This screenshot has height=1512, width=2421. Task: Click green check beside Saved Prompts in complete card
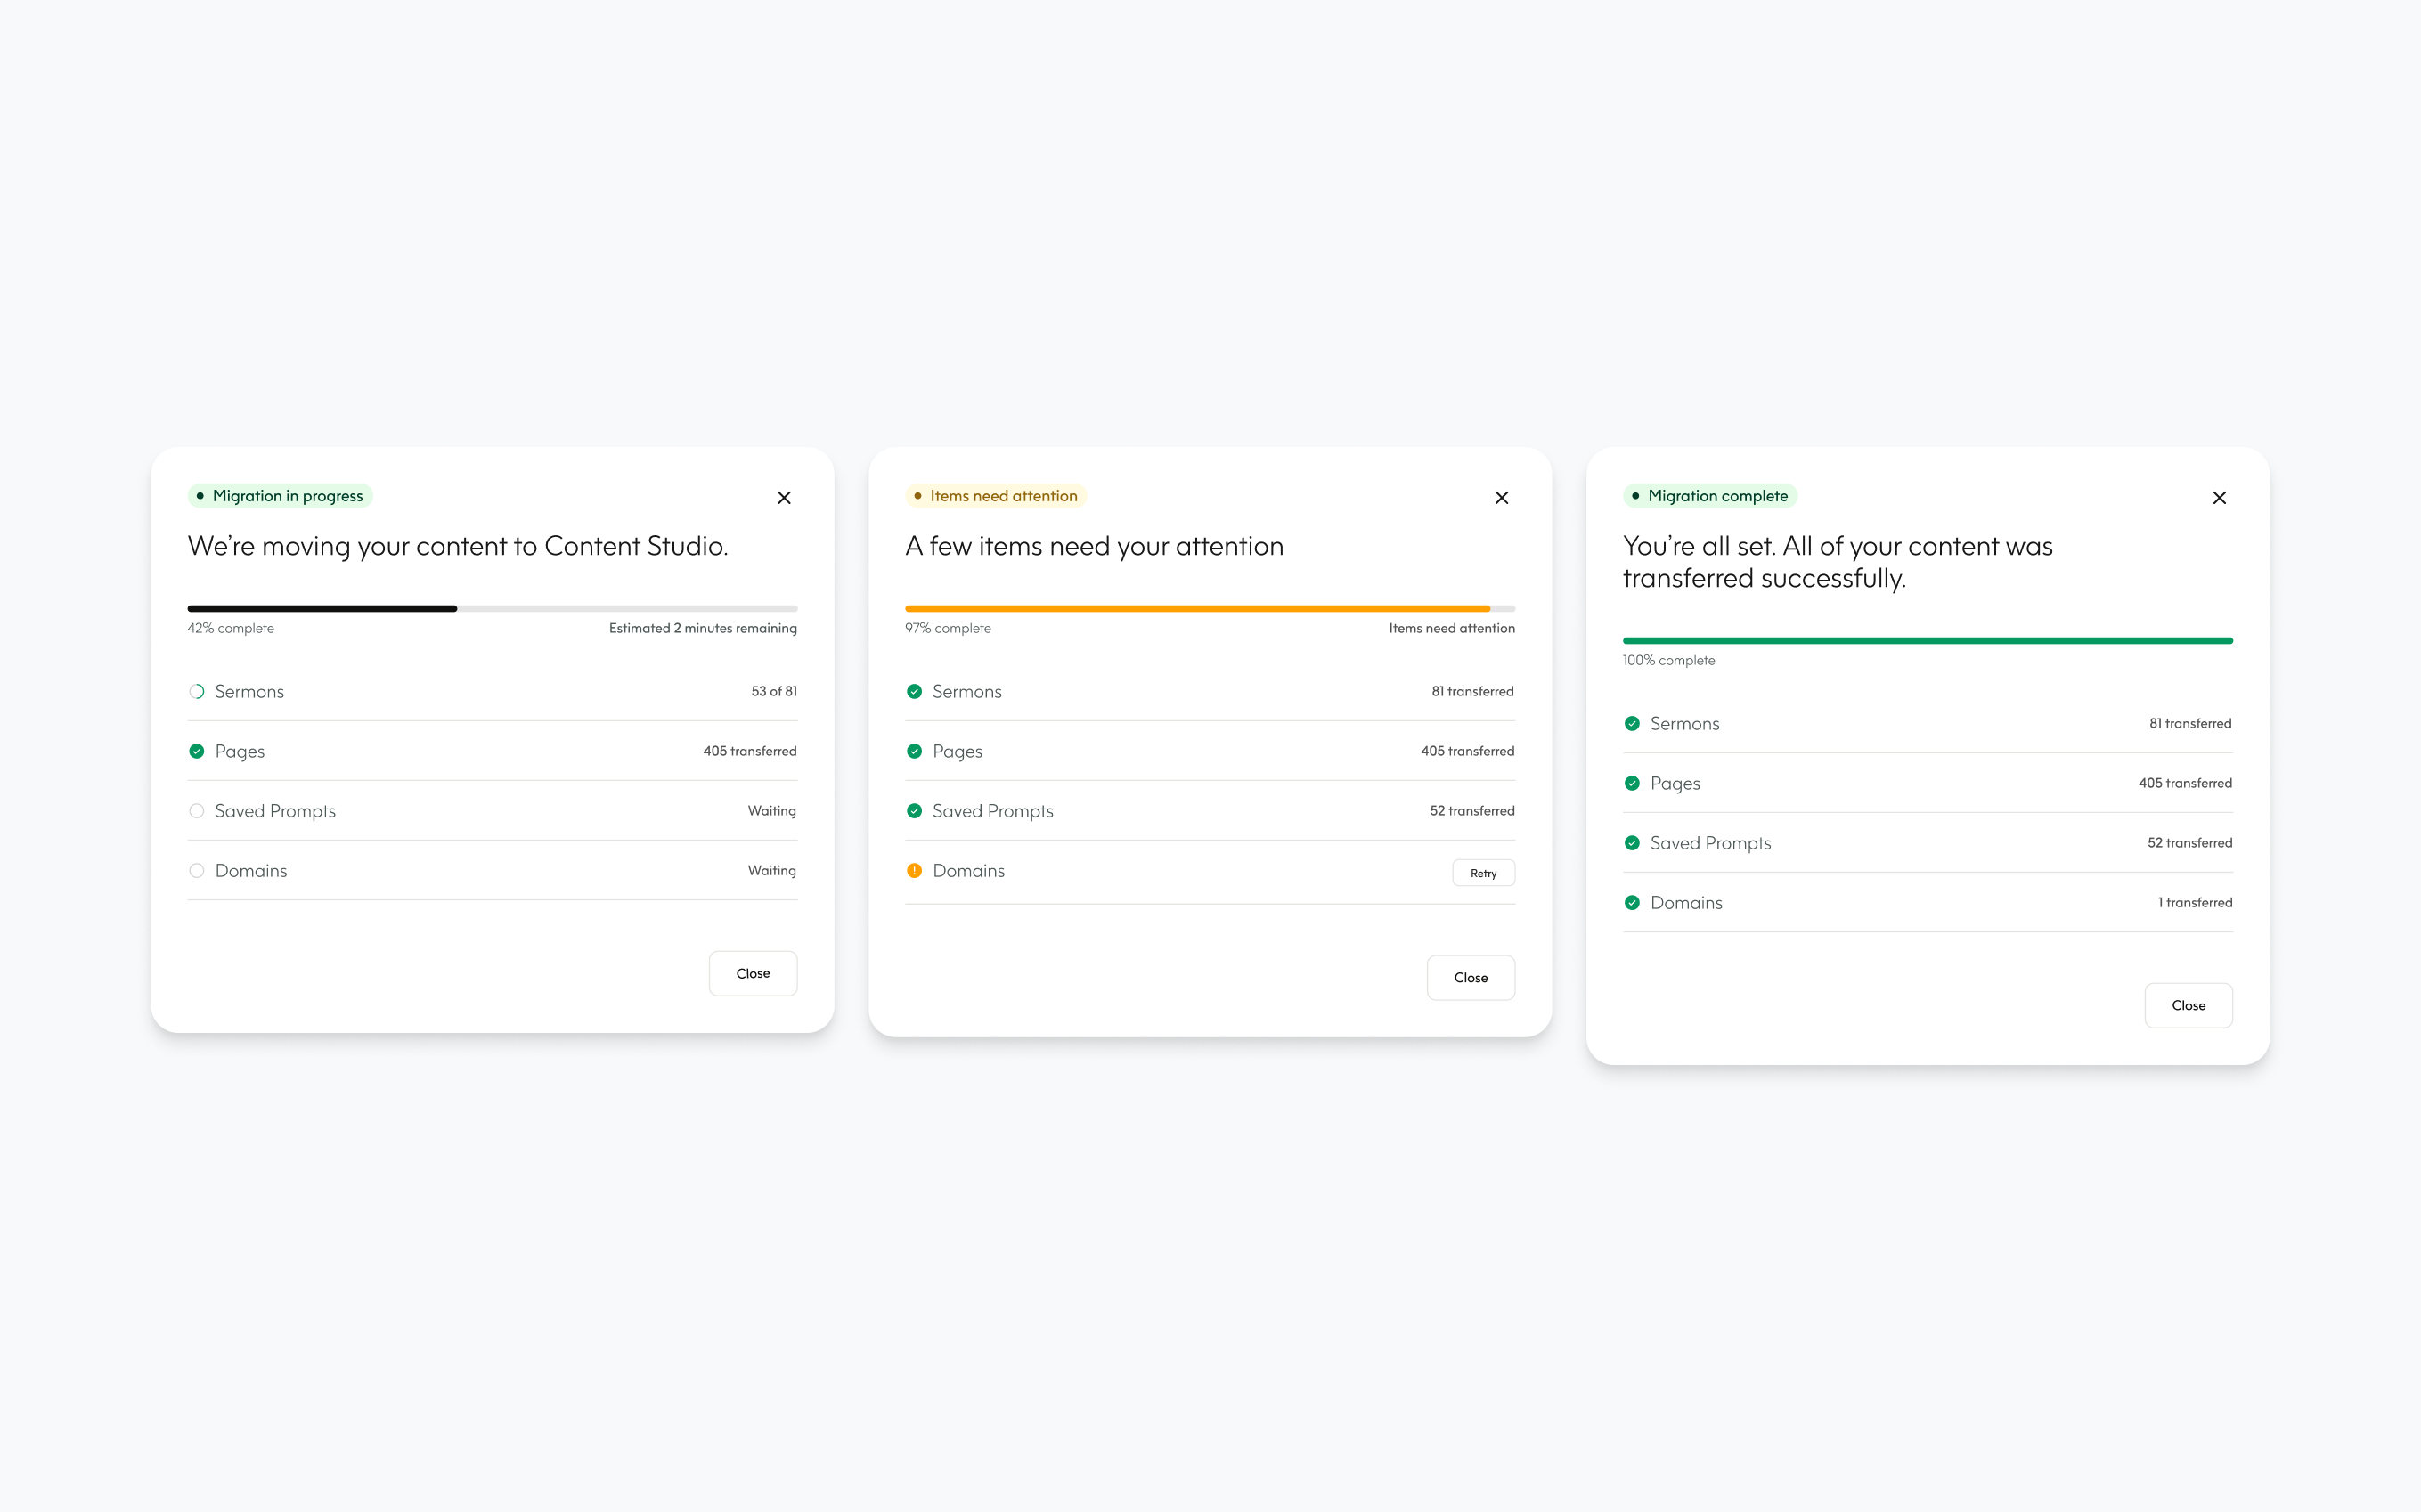(x=1632, y=843)
